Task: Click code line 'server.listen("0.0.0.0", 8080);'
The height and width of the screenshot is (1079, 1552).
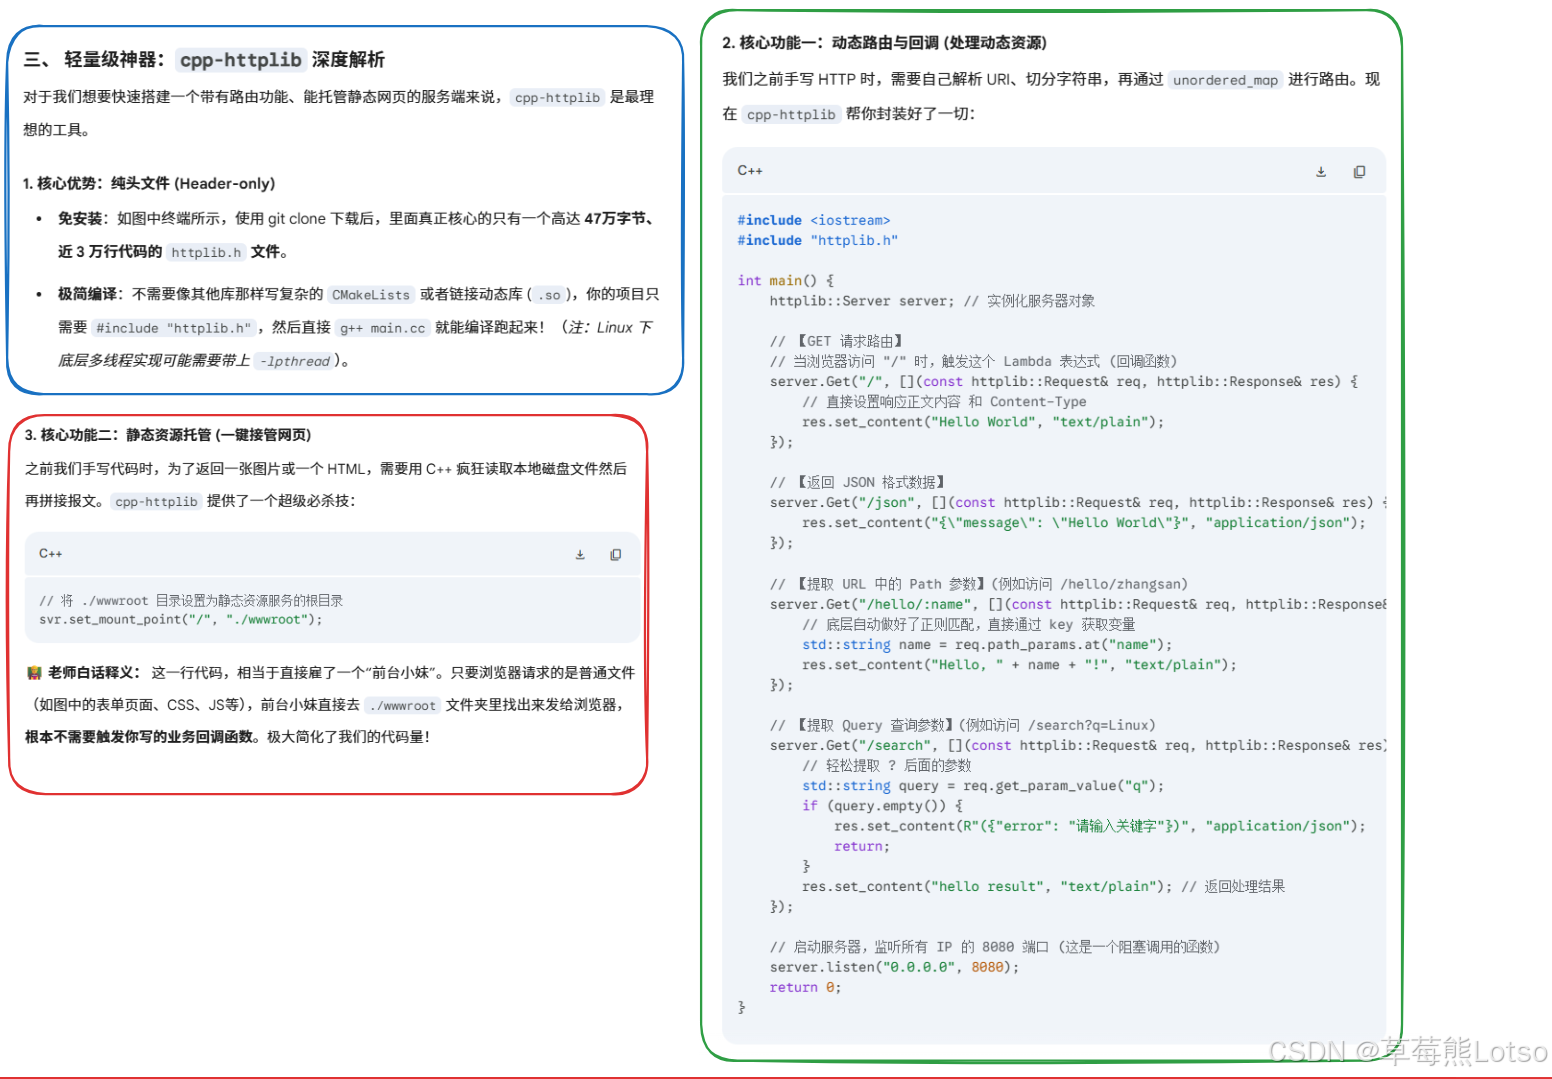Action: tap(895, 968)
